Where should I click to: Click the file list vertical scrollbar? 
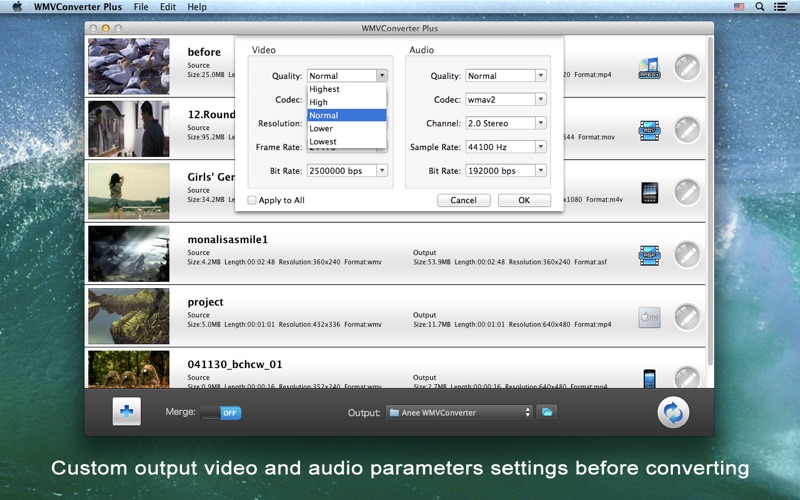tap(710, 200)
